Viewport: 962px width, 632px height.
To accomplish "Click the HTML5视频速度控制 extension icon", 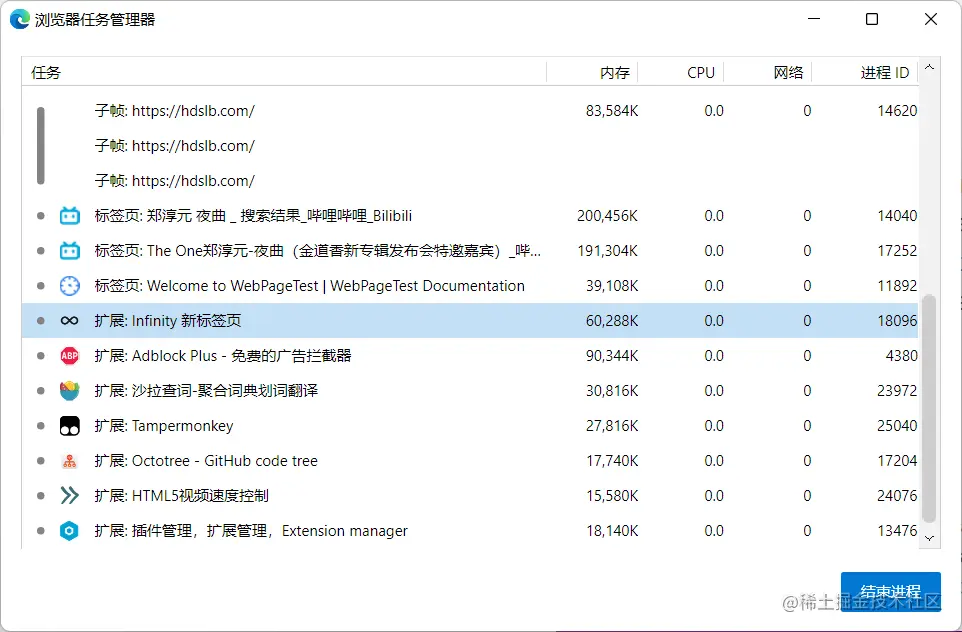I will [x=69, y=496].
